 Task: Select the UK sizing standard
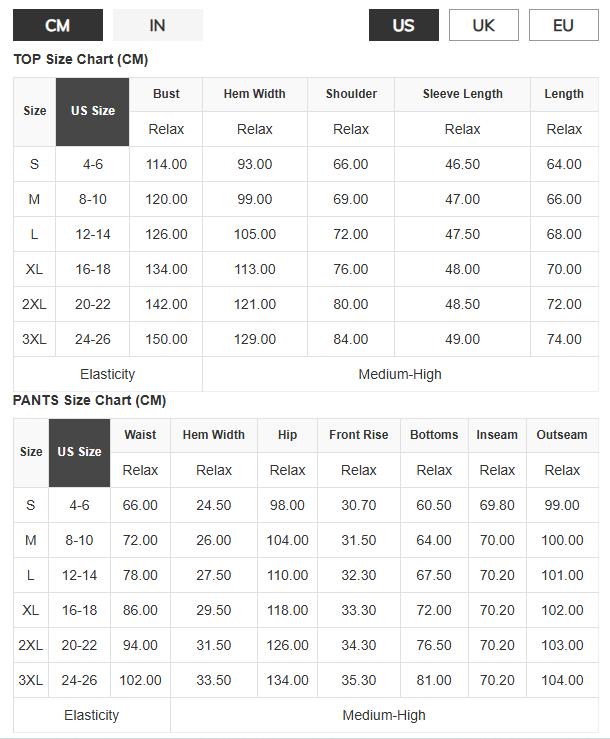coord(483,25)
